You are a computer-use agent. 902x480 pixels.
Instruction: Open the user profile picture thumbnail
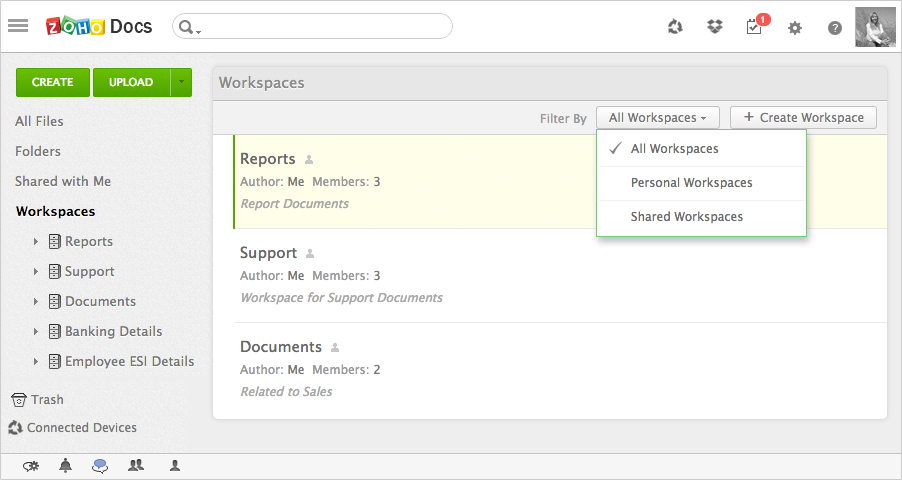click(875, 27)
